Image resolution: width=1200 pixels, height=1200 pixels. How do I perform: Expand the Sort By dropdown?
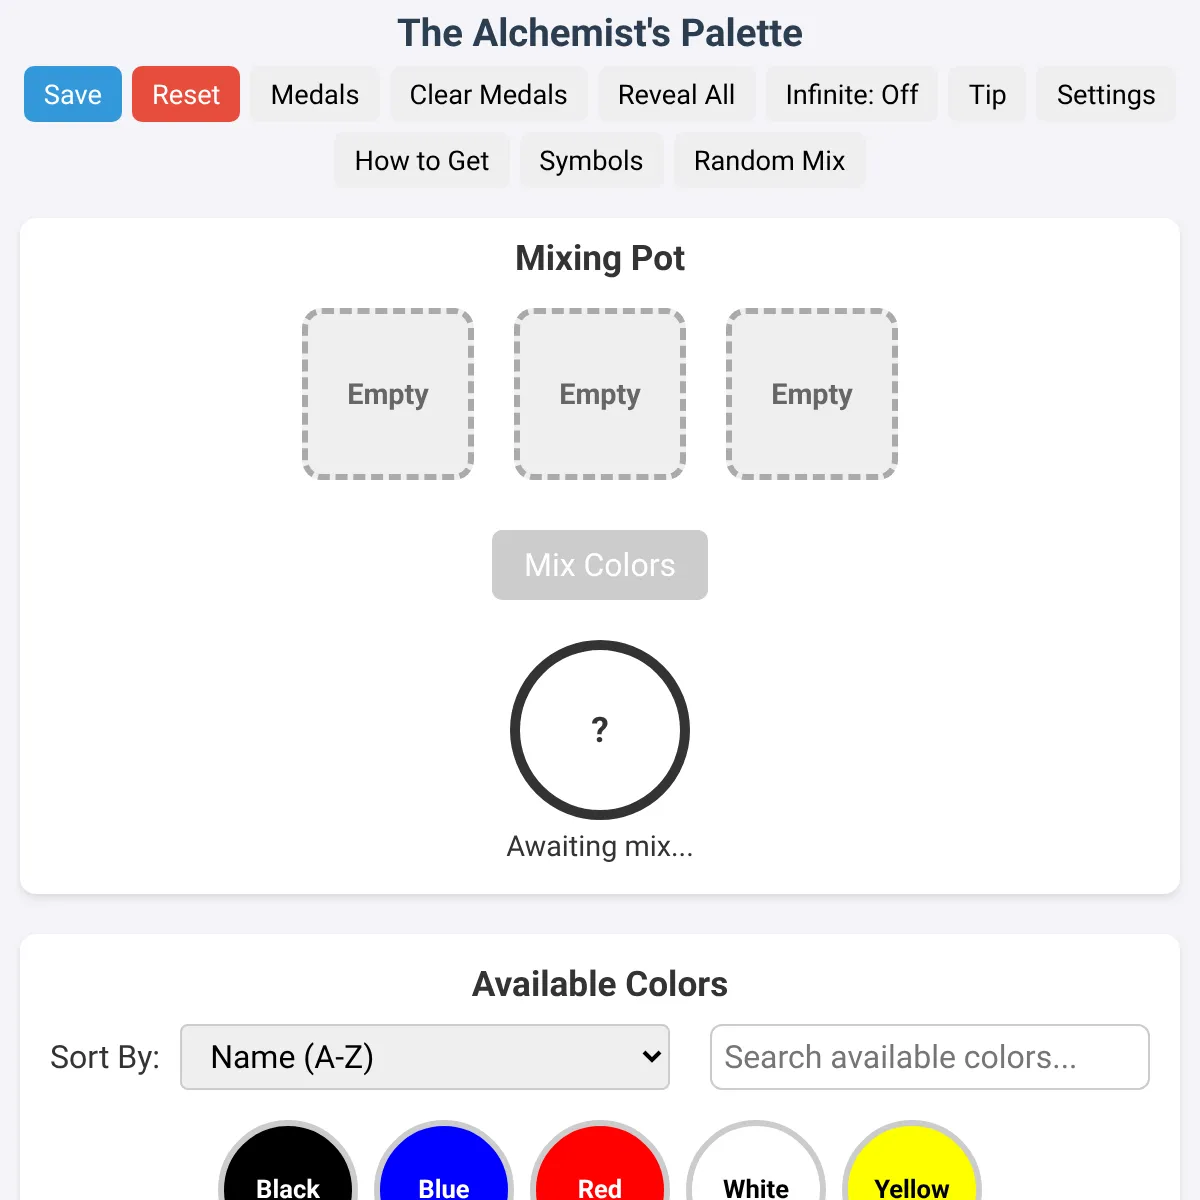(x=425, y=1057)
